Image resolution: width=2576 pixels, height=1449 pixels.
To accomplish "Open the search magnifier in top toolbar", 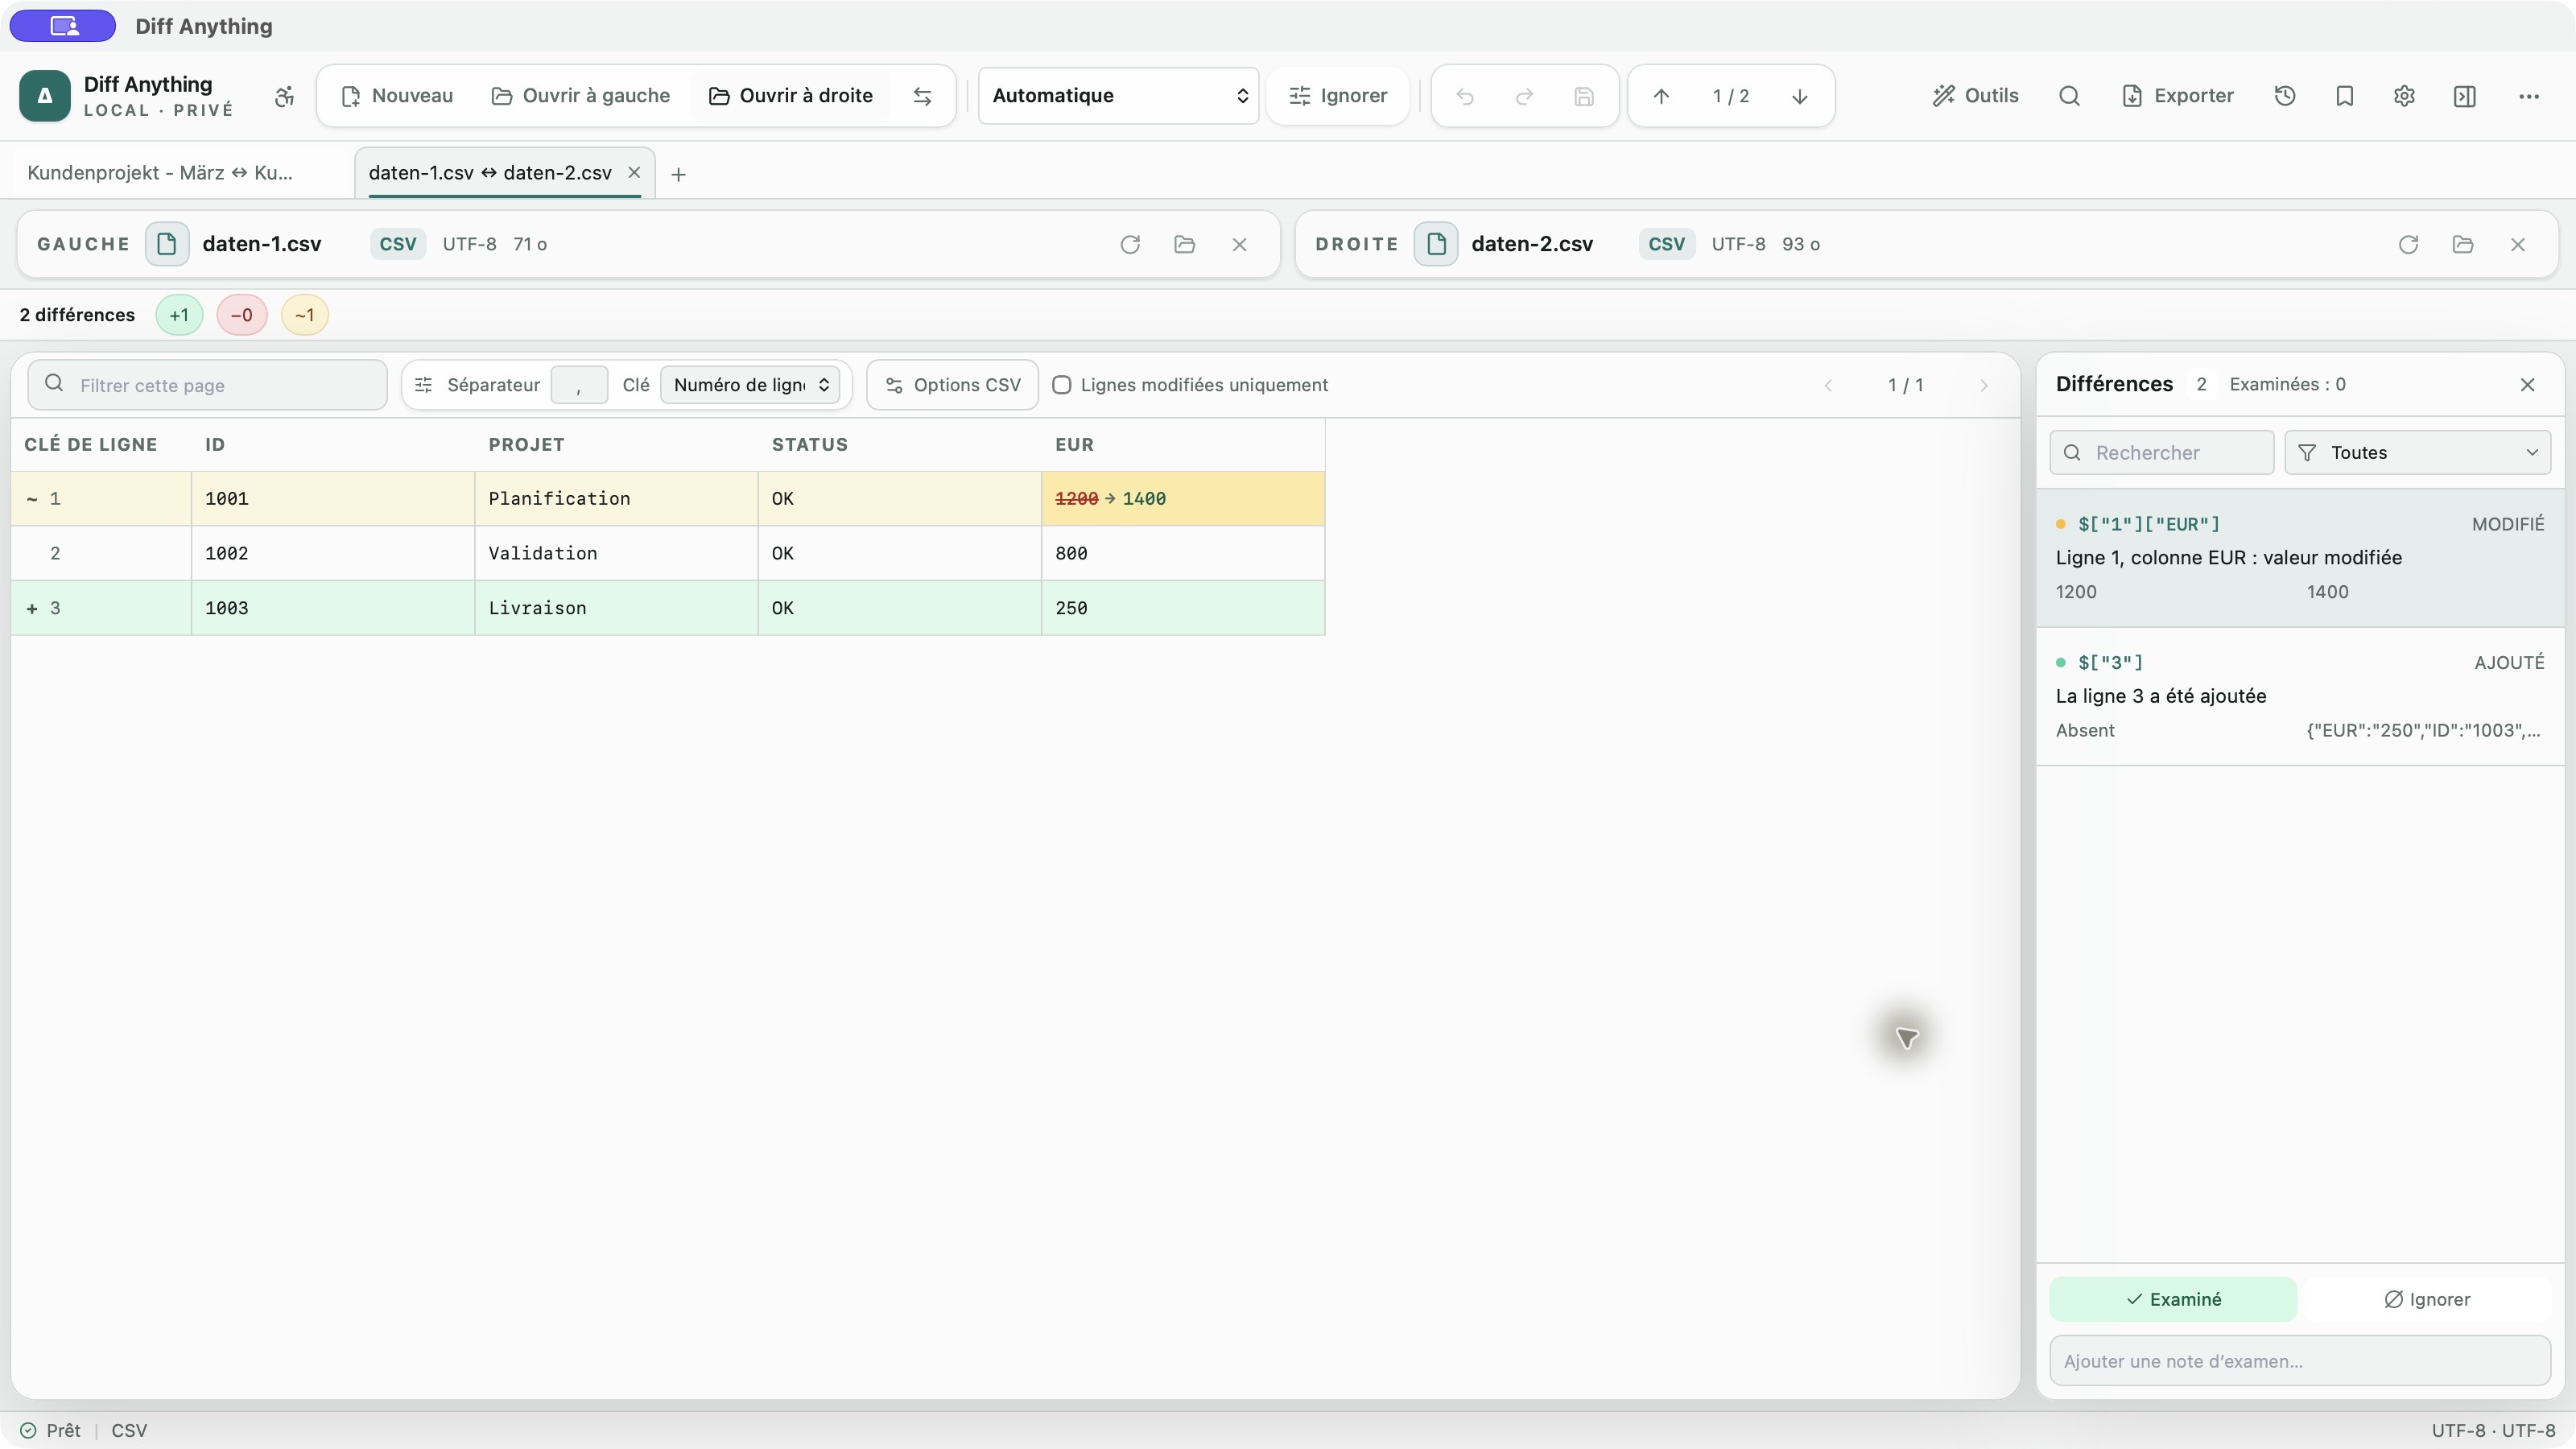I will 2069,96.
